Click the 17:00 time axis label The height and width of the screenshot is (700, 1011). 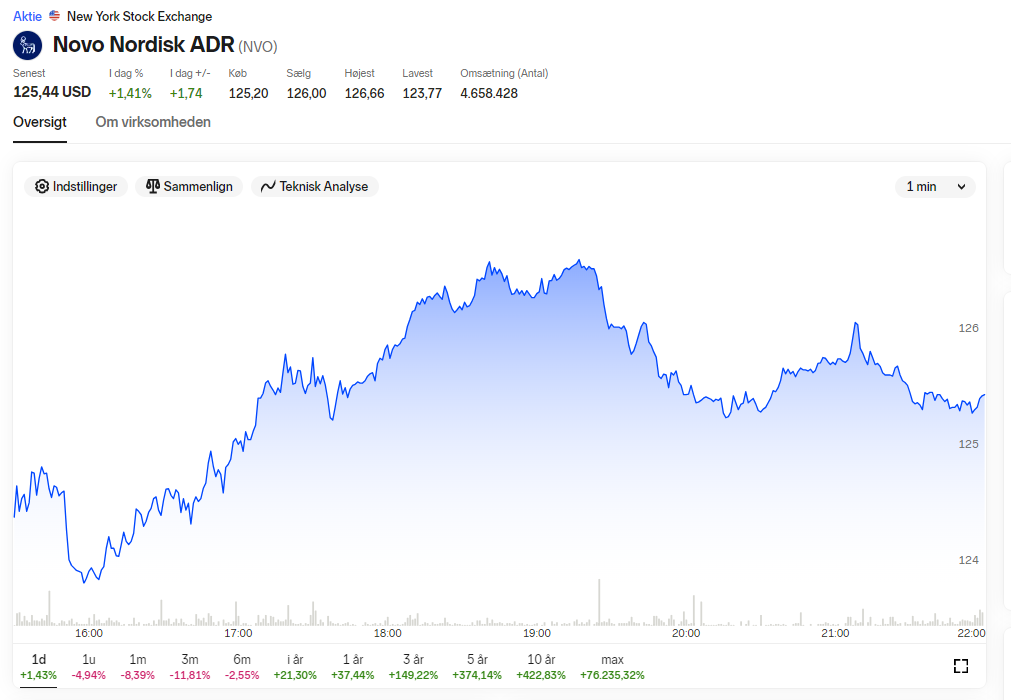pos(238,633)
